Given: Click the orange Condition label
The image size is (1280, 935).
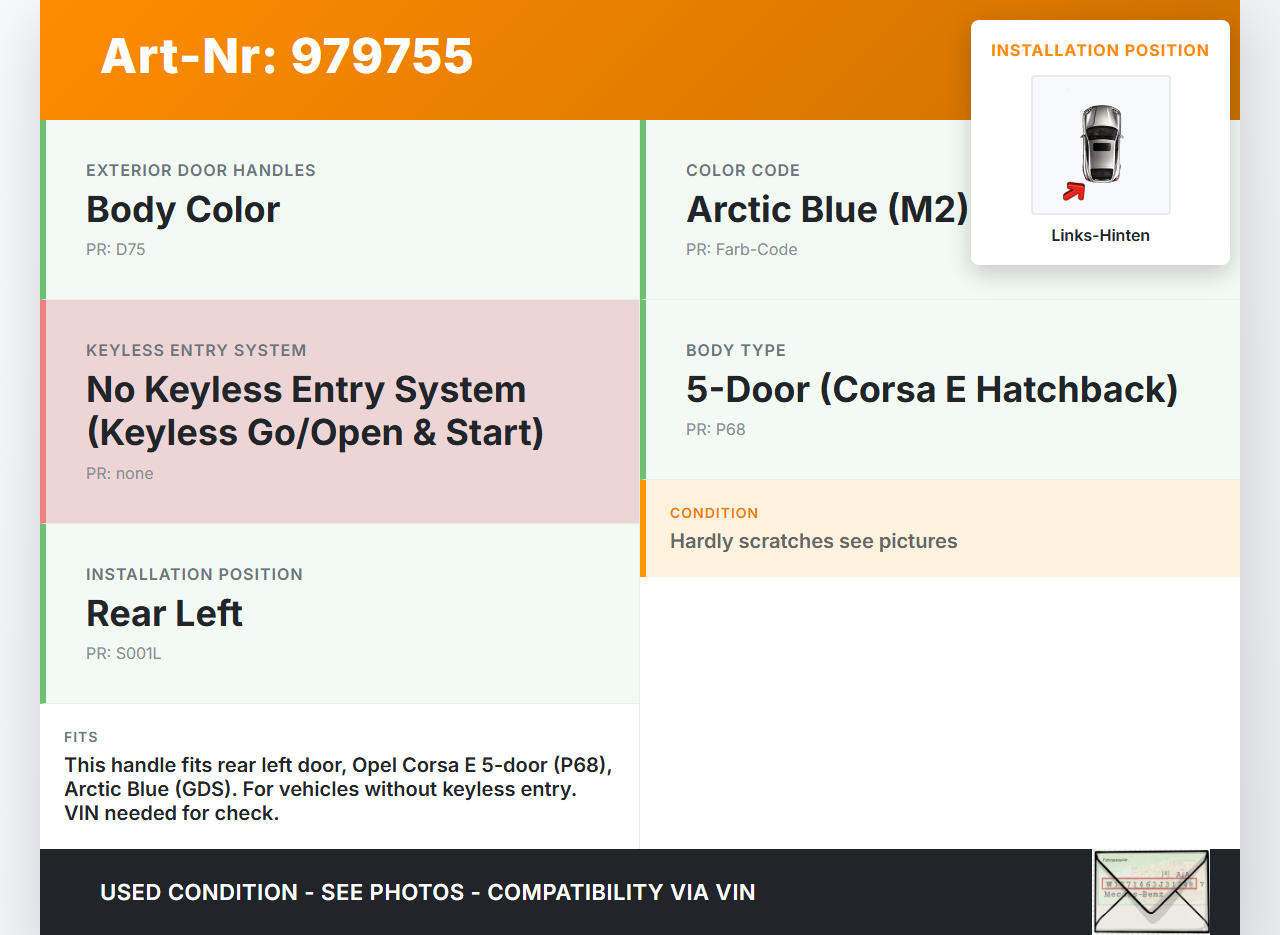Looking at the screenshot, I should 714,513.
